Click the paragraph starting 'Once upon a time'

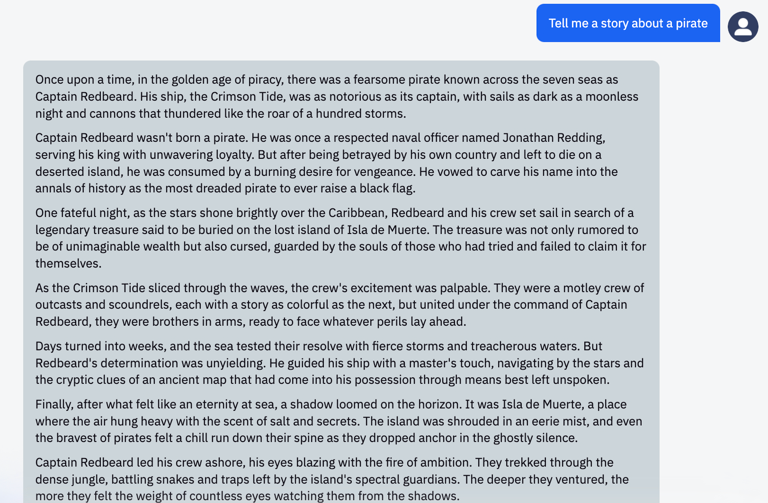click(x=336, y=96)
